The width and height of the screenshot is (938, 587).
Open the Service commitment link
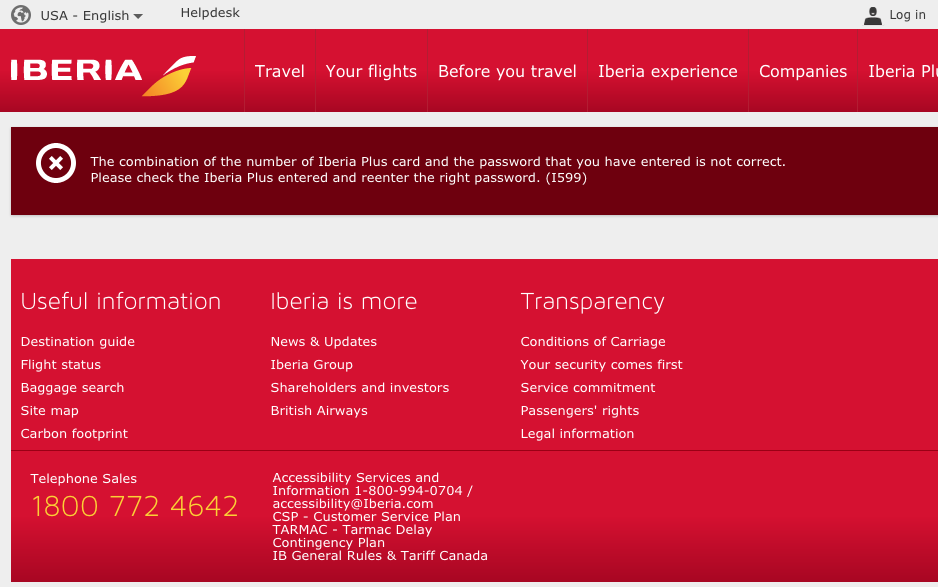[587, 388]
